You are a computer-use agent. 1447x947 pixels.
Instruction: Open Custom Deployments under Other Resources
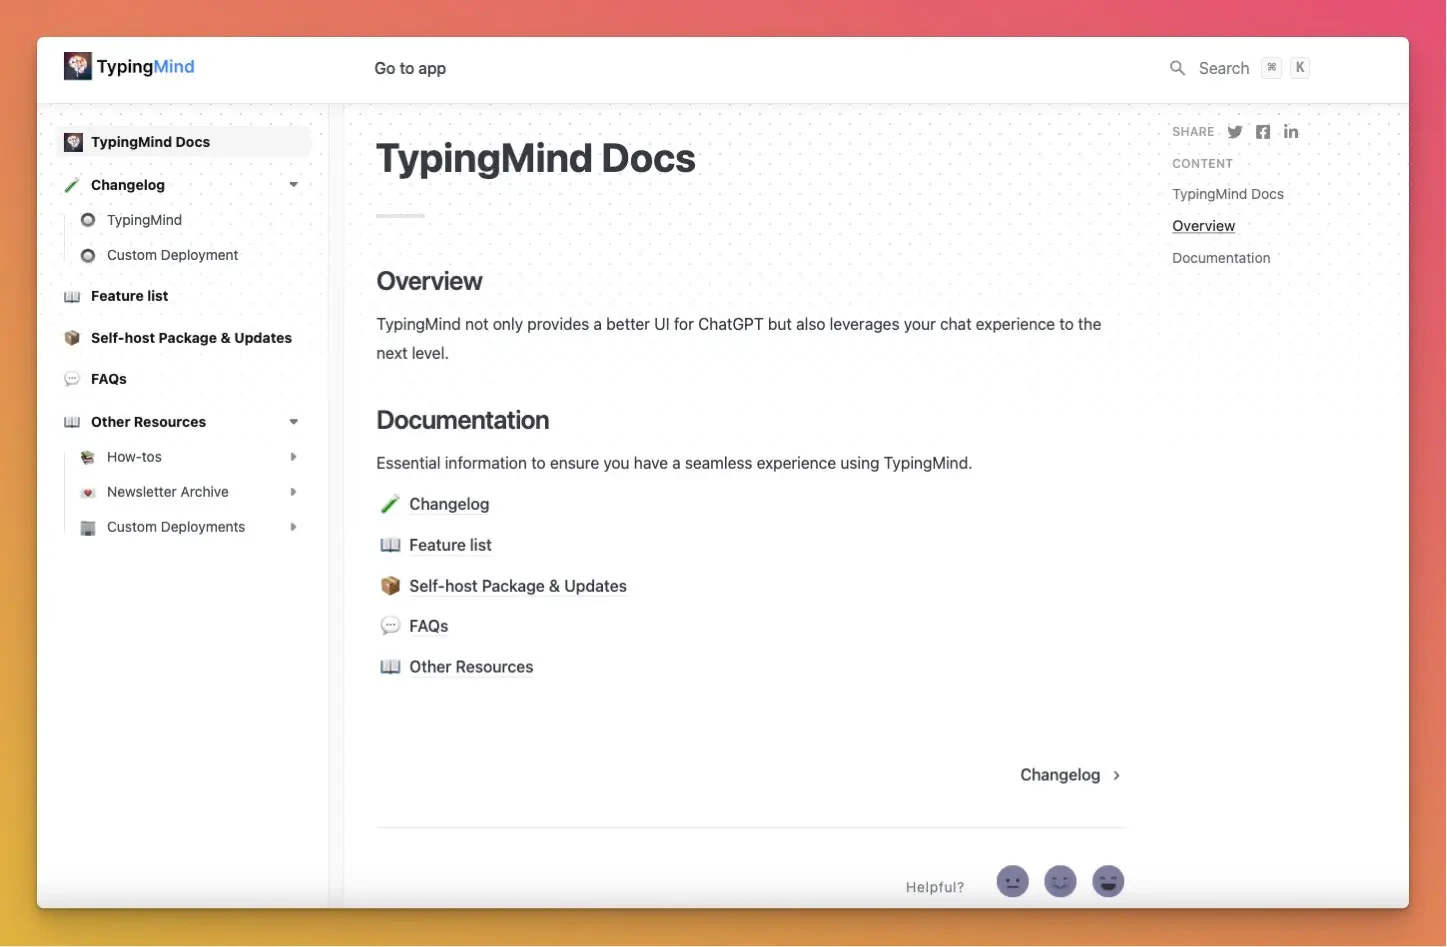176,527
